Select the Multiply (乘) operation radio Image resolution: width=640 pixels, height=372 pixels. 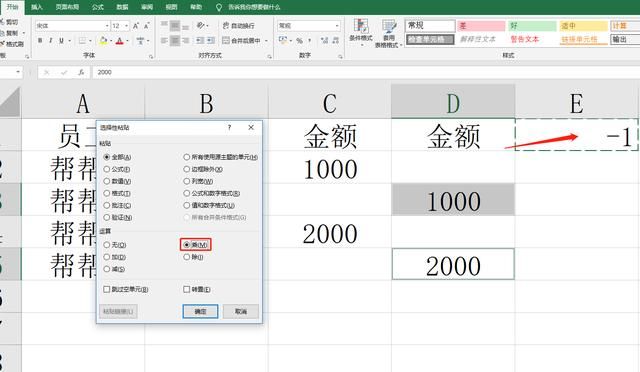187,245
